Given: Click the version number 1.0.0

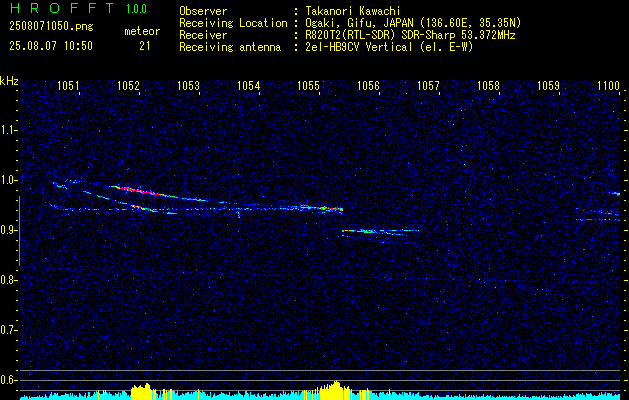Looking at the screenshot, I should 136,8.
